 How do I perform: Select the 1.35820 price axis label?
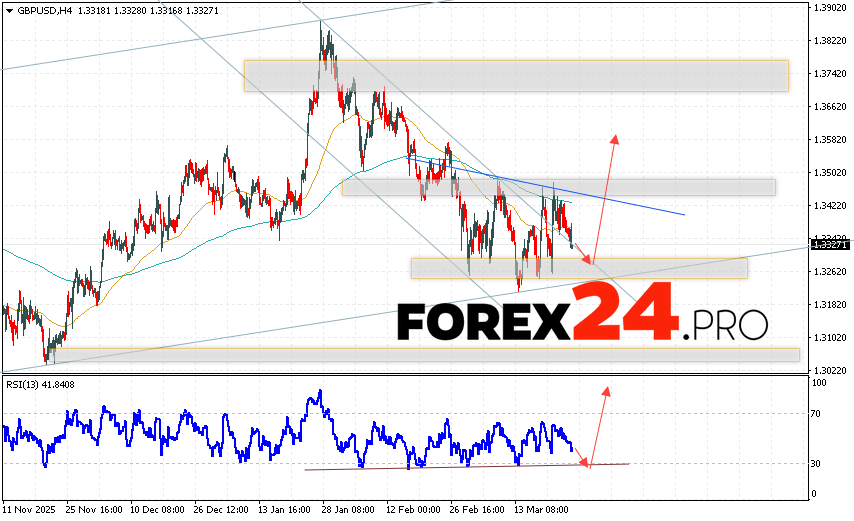tap(830, 140)
